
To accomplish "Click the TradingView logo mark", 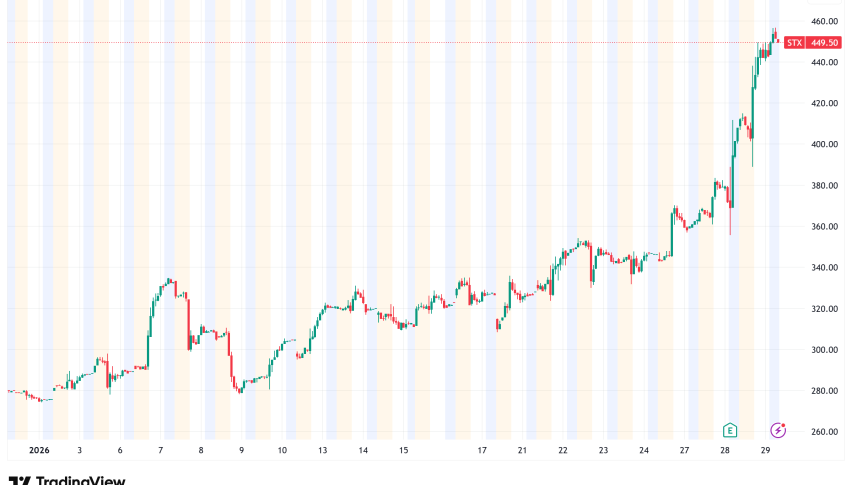I will coord(18,480).
